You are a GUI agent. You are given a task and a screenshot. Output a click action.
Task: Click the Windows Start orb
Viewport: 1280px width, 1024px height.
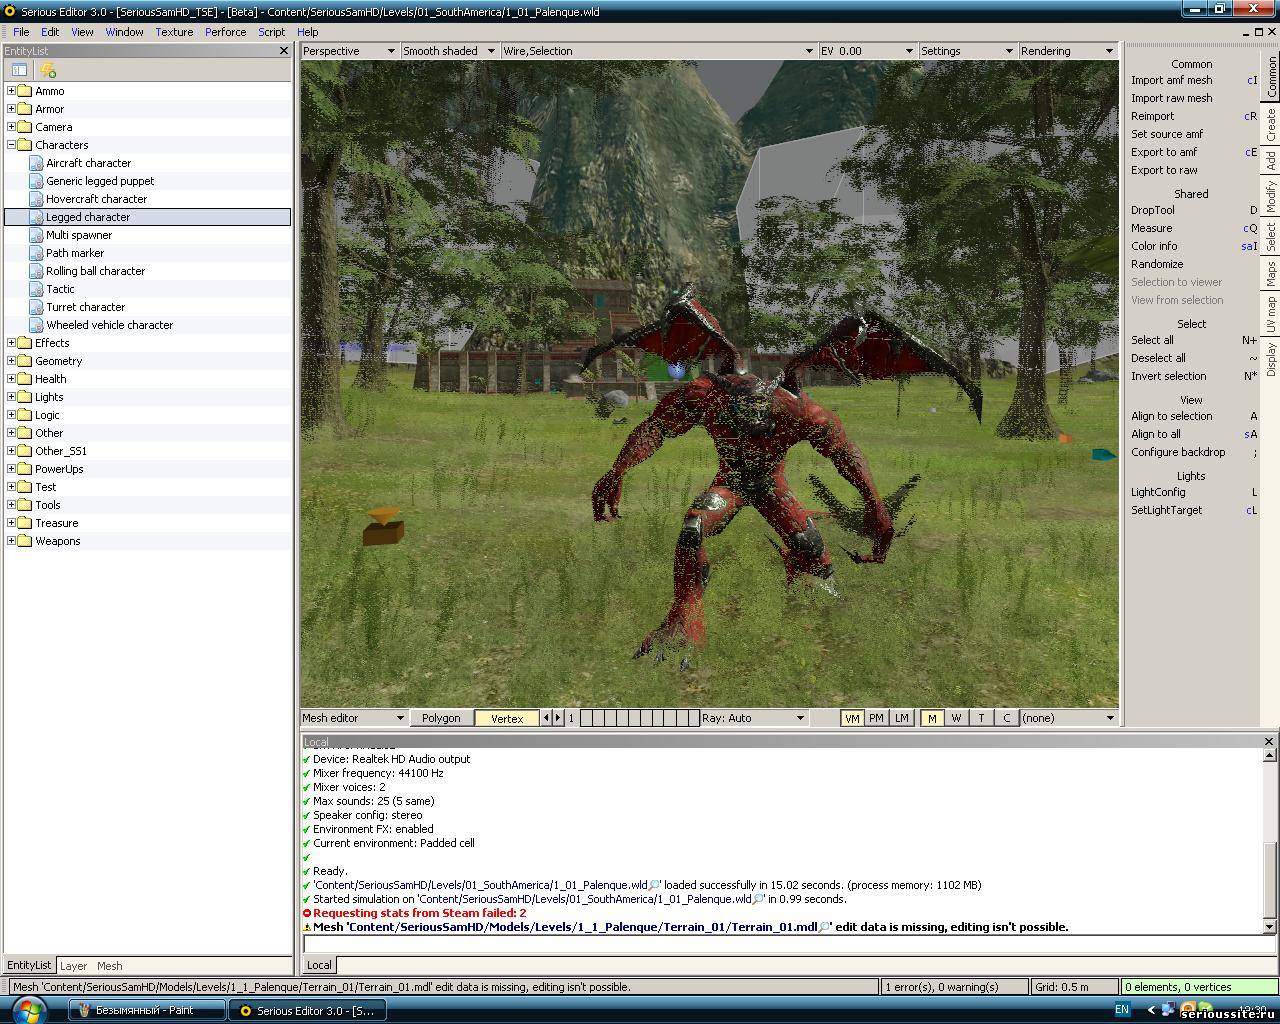[x=28, y=1010]
